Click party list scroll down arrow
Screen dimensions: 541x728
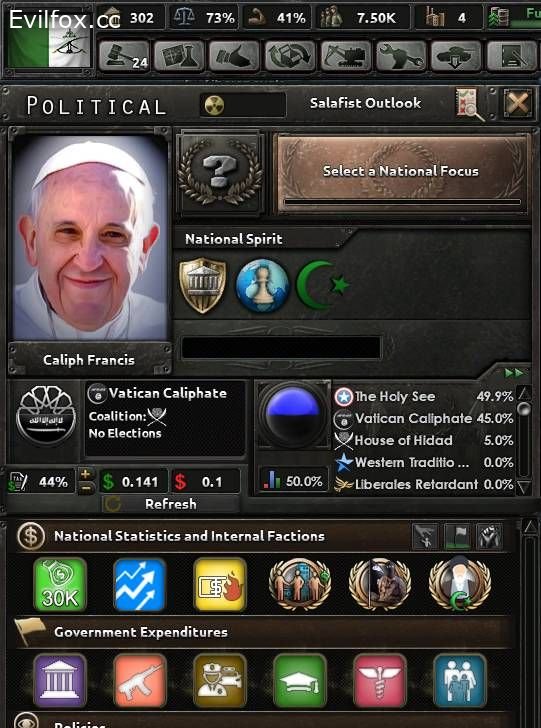tap(524, 487)
